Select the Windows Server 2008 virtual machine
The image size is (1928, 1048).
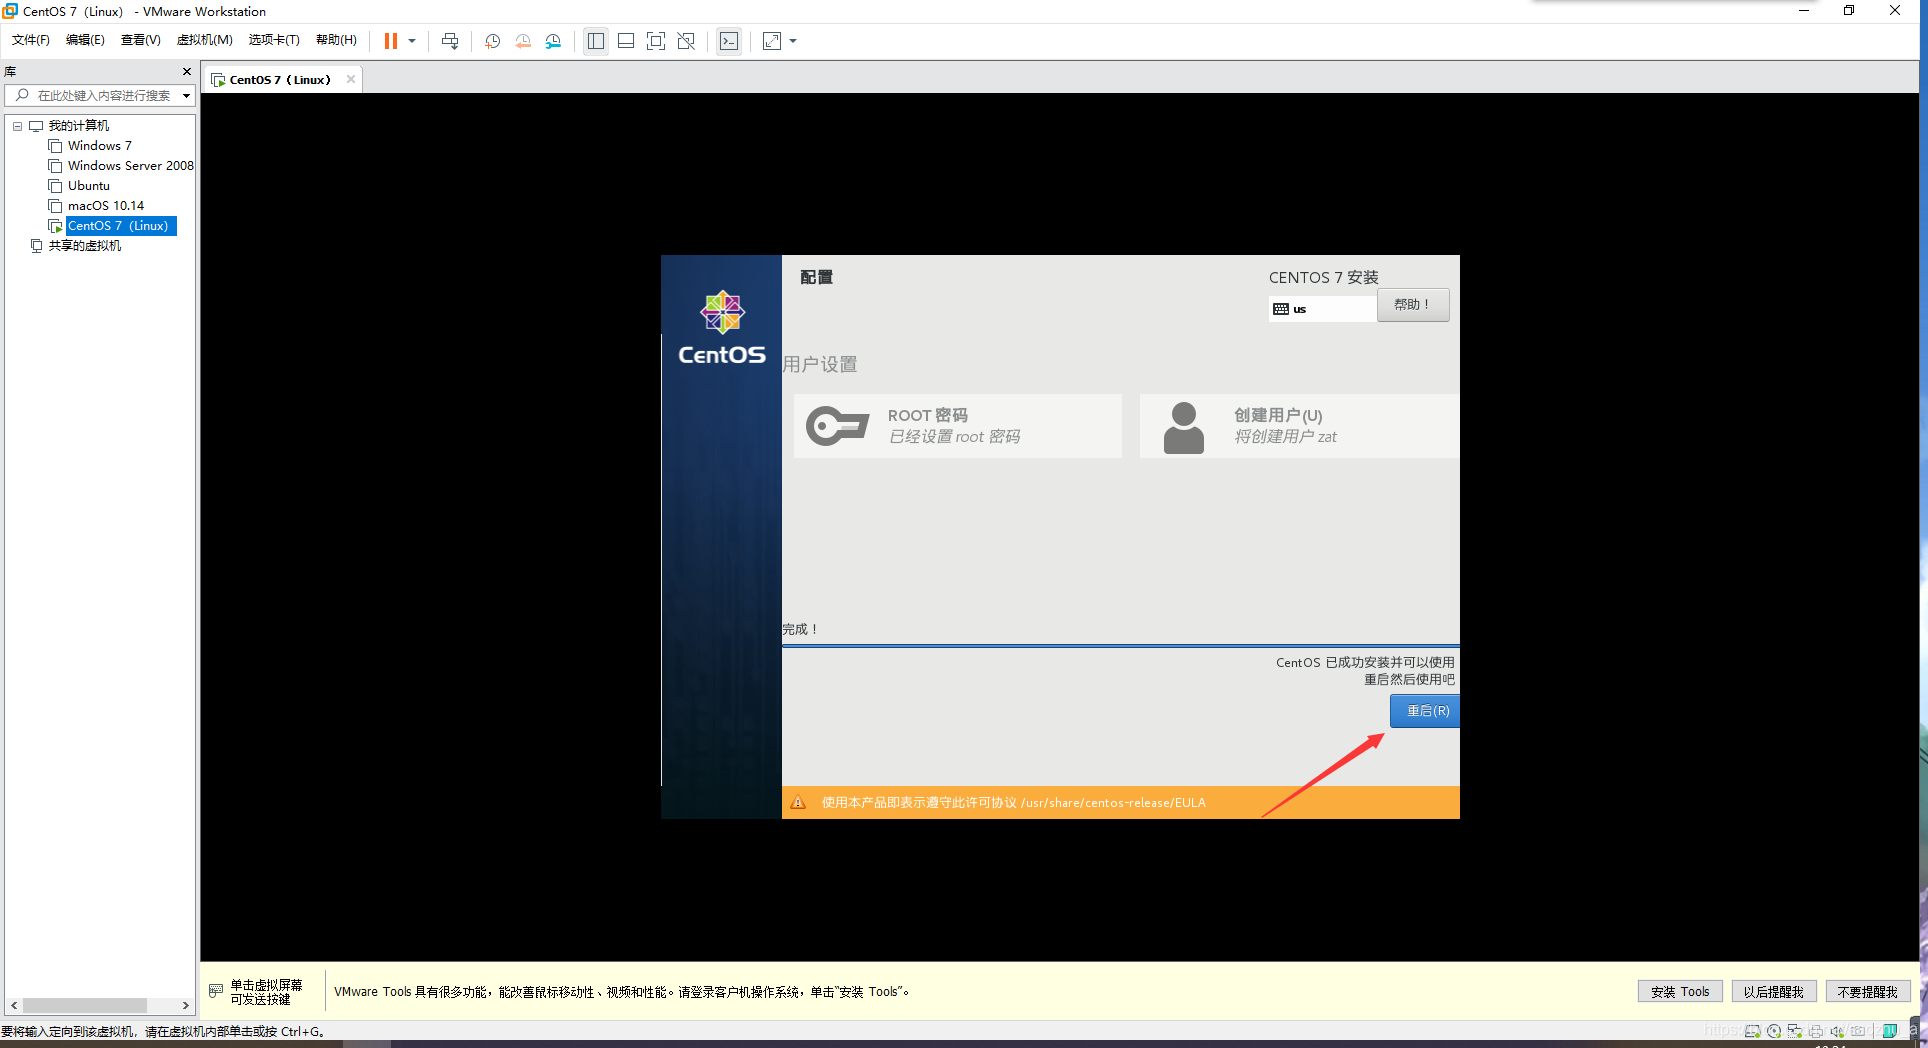click(131, 166)
